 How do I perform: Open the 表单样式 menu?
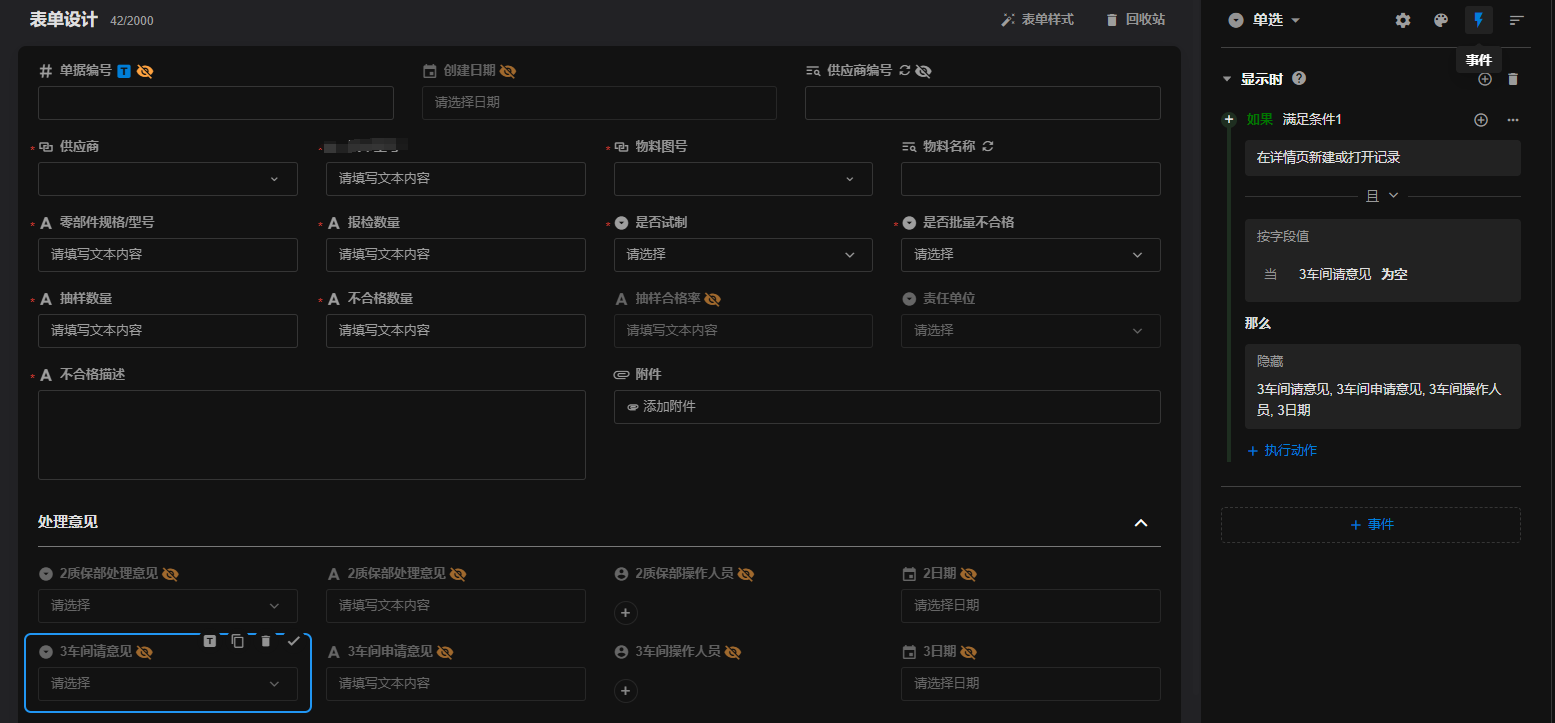click(1037, 20)
